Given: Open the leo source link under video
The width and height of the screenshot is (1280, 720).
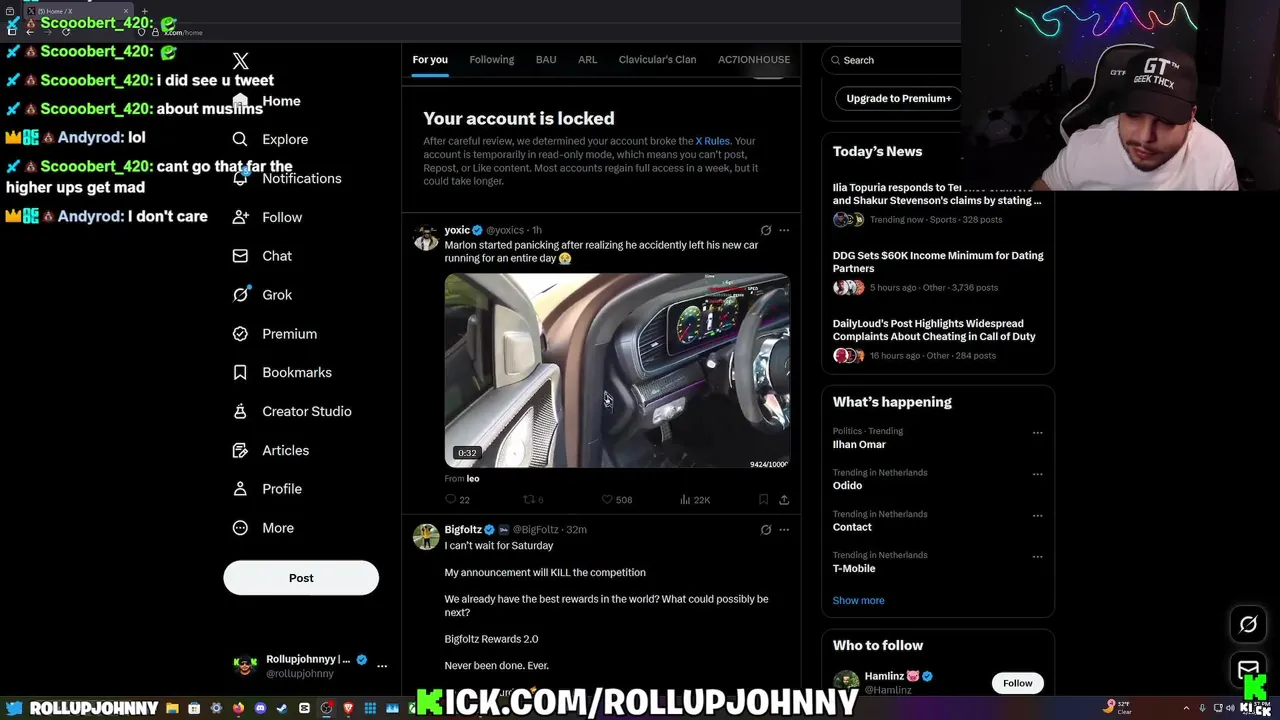Looking at the screenshot, I should pyautogui.click(x=473, y=479).
